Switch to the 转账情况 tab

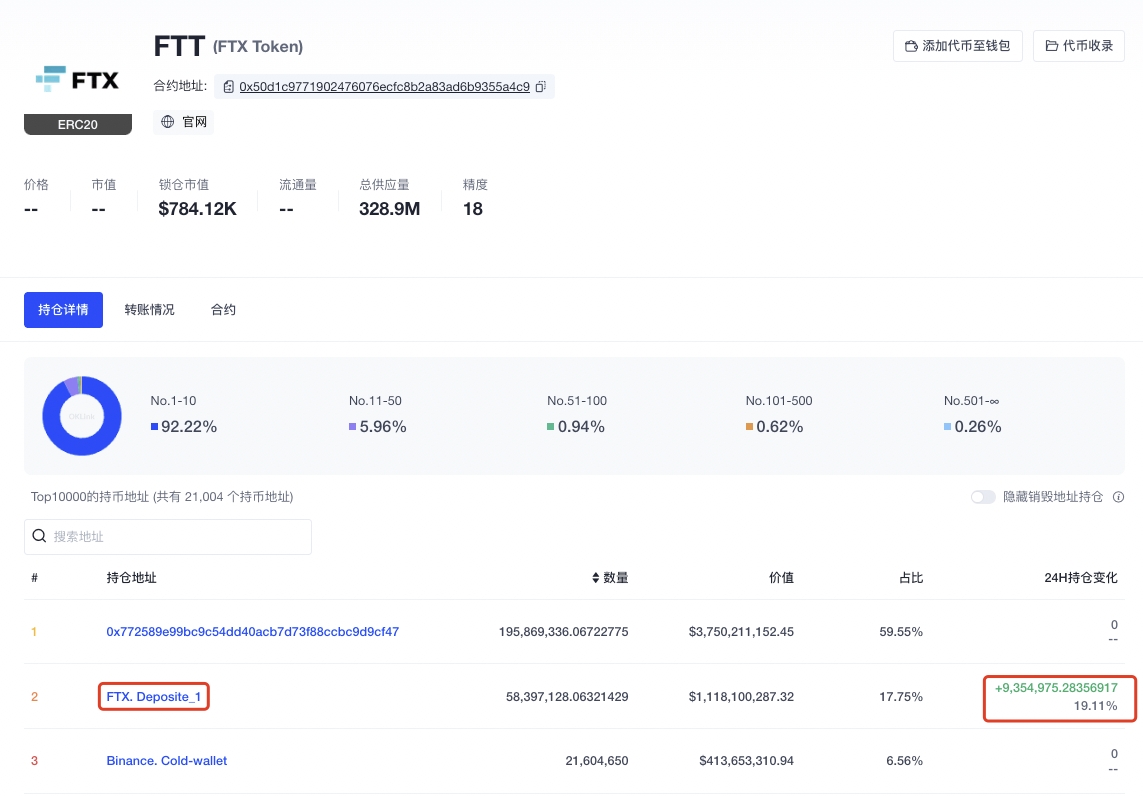(x=149, y=310)
